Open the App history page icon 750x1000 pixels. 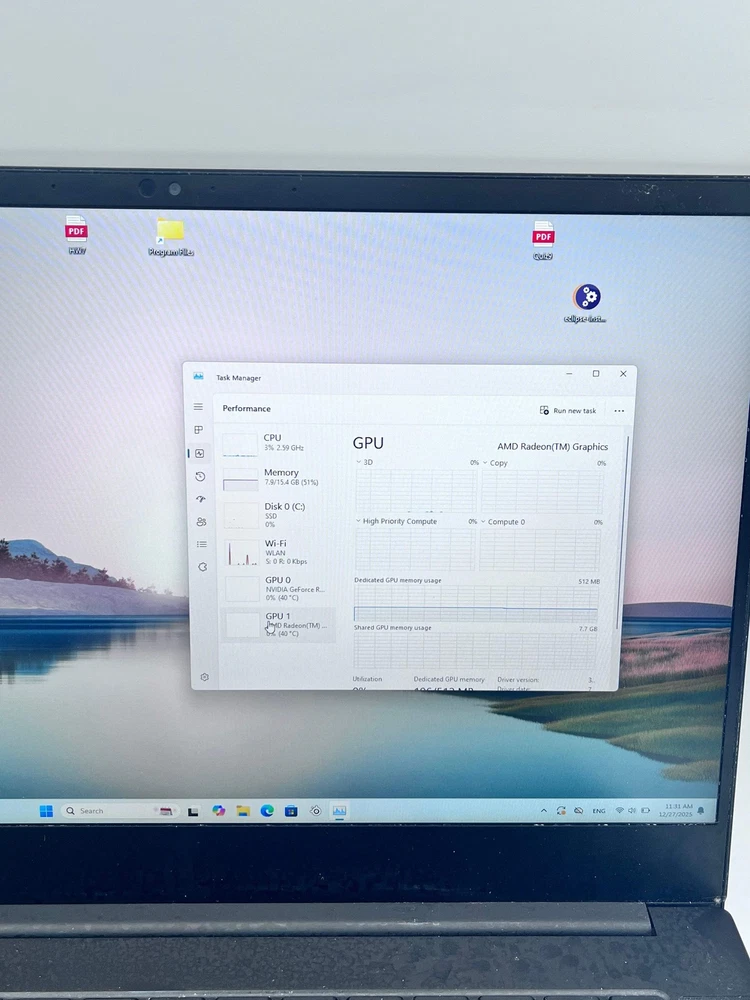[200, 476]
